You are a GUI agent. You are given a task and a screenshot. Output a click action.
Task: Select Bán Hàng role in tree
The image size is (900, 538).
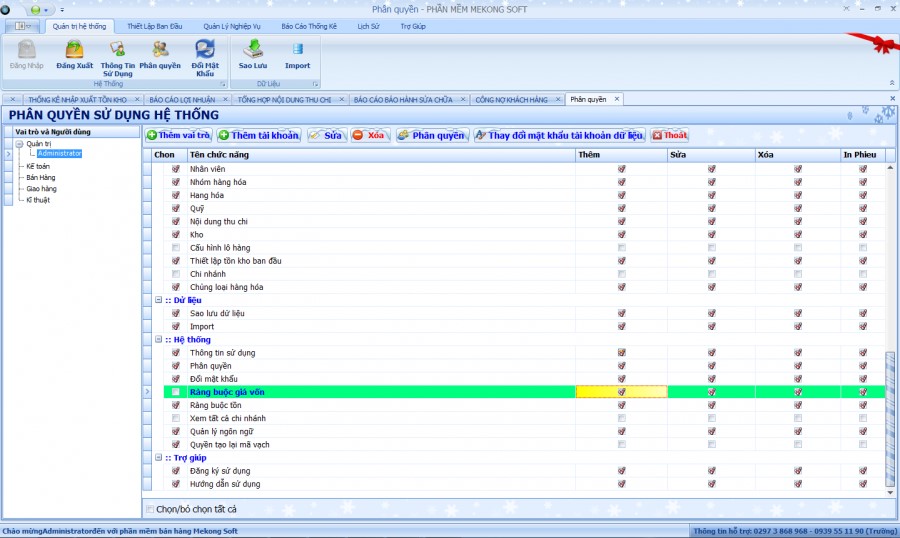41,177
